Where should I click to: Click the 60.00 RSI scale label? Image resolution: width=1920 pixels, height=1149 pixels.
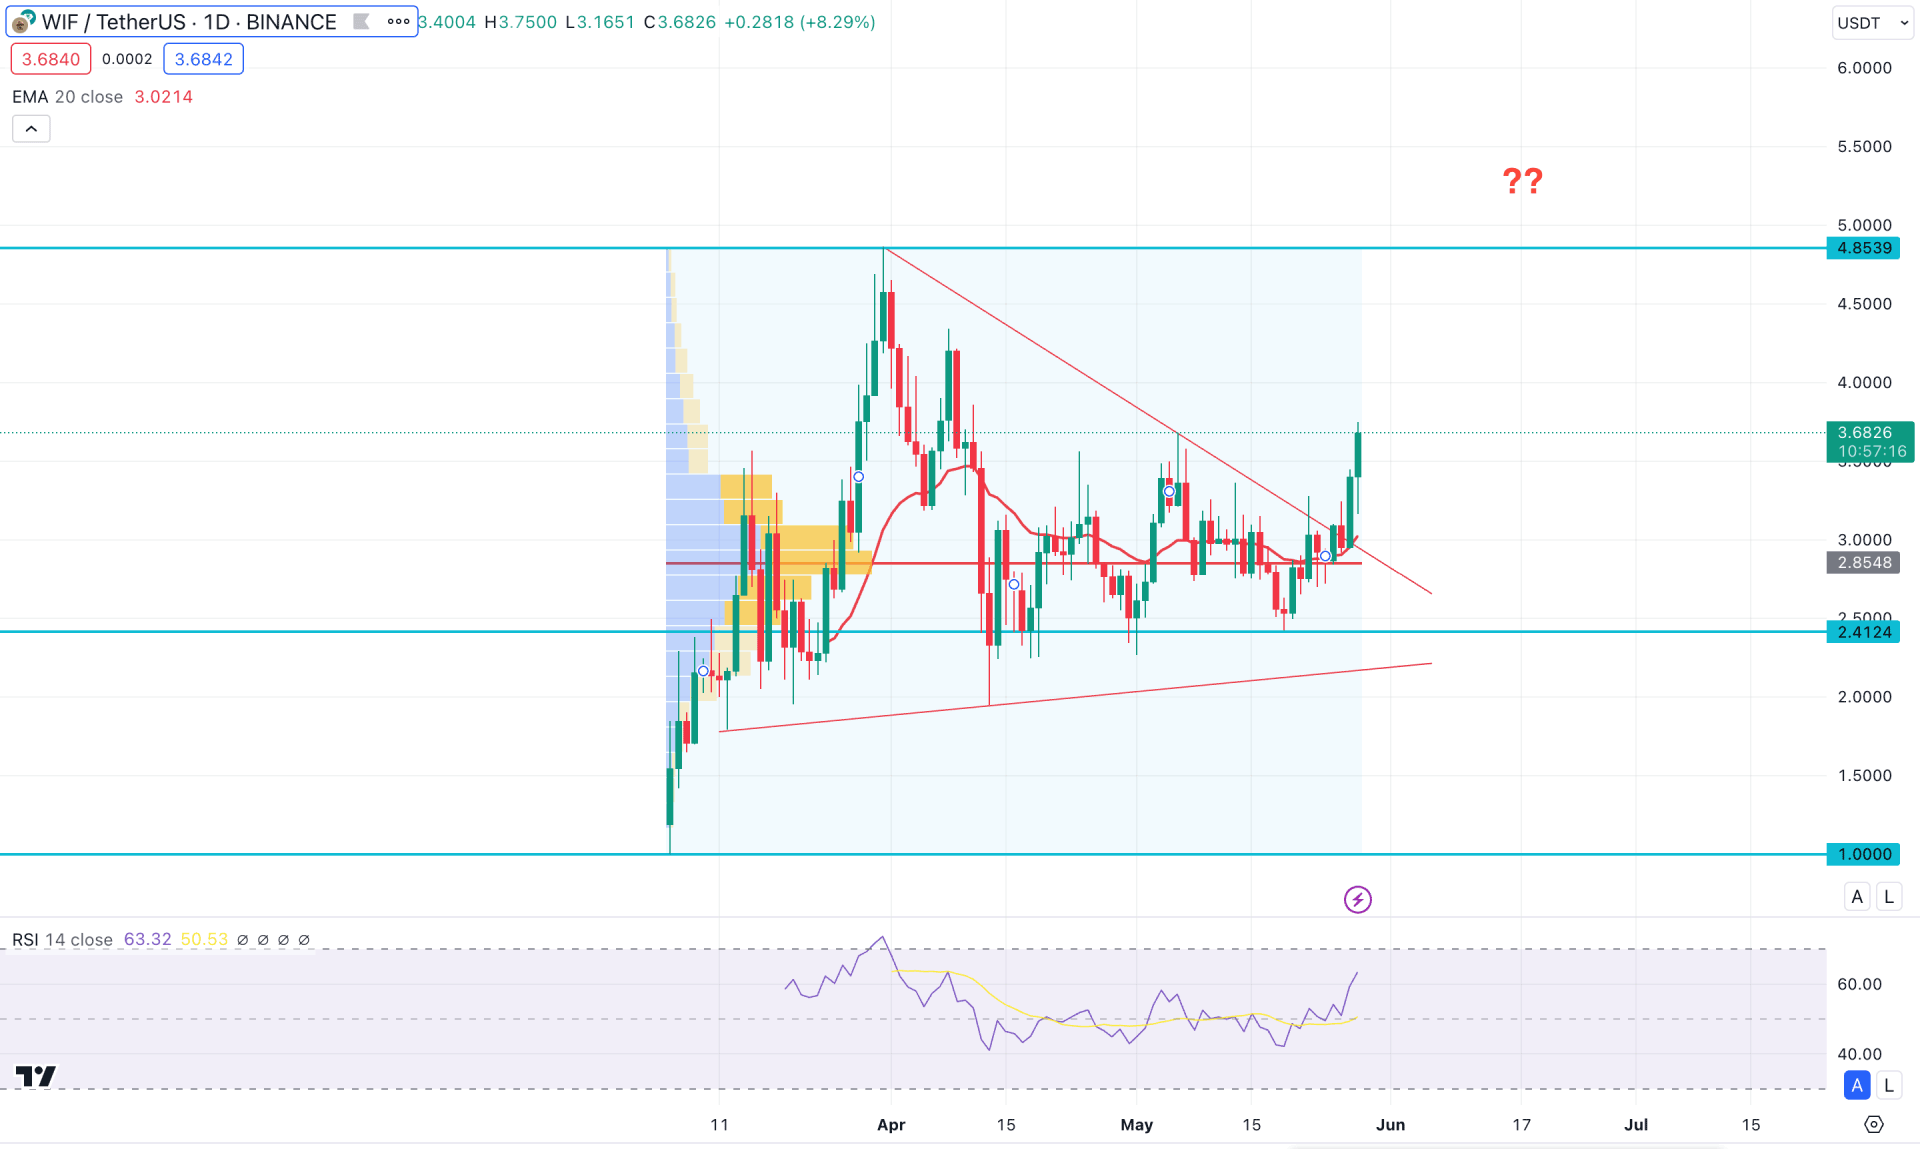[1860, 985]
